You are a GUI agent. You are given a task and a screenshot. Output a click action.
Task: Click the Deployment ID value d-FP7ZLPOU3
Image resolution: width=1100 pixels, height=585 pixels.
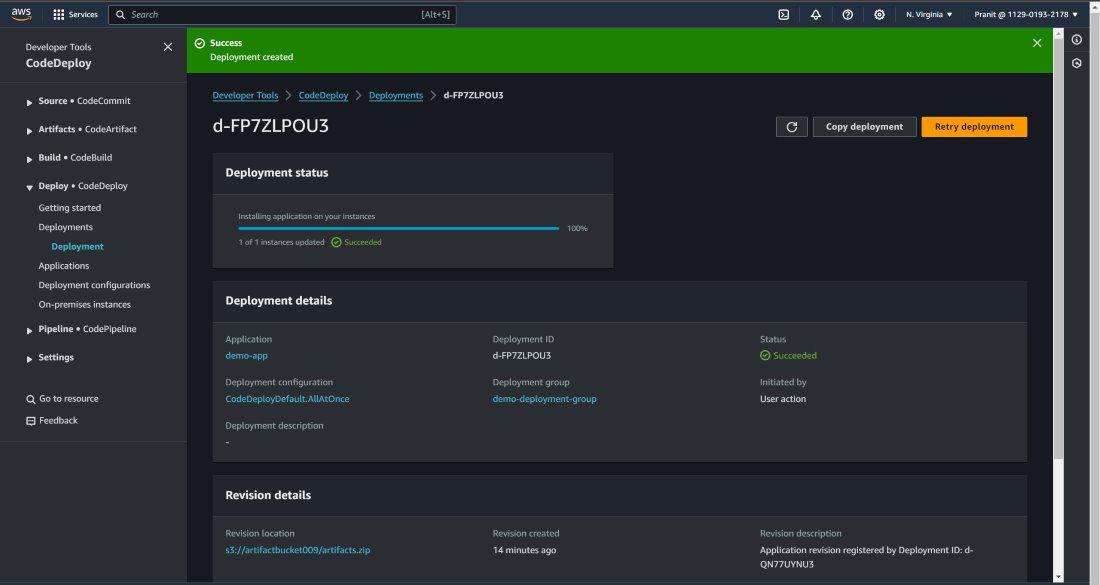pos(521,356)
